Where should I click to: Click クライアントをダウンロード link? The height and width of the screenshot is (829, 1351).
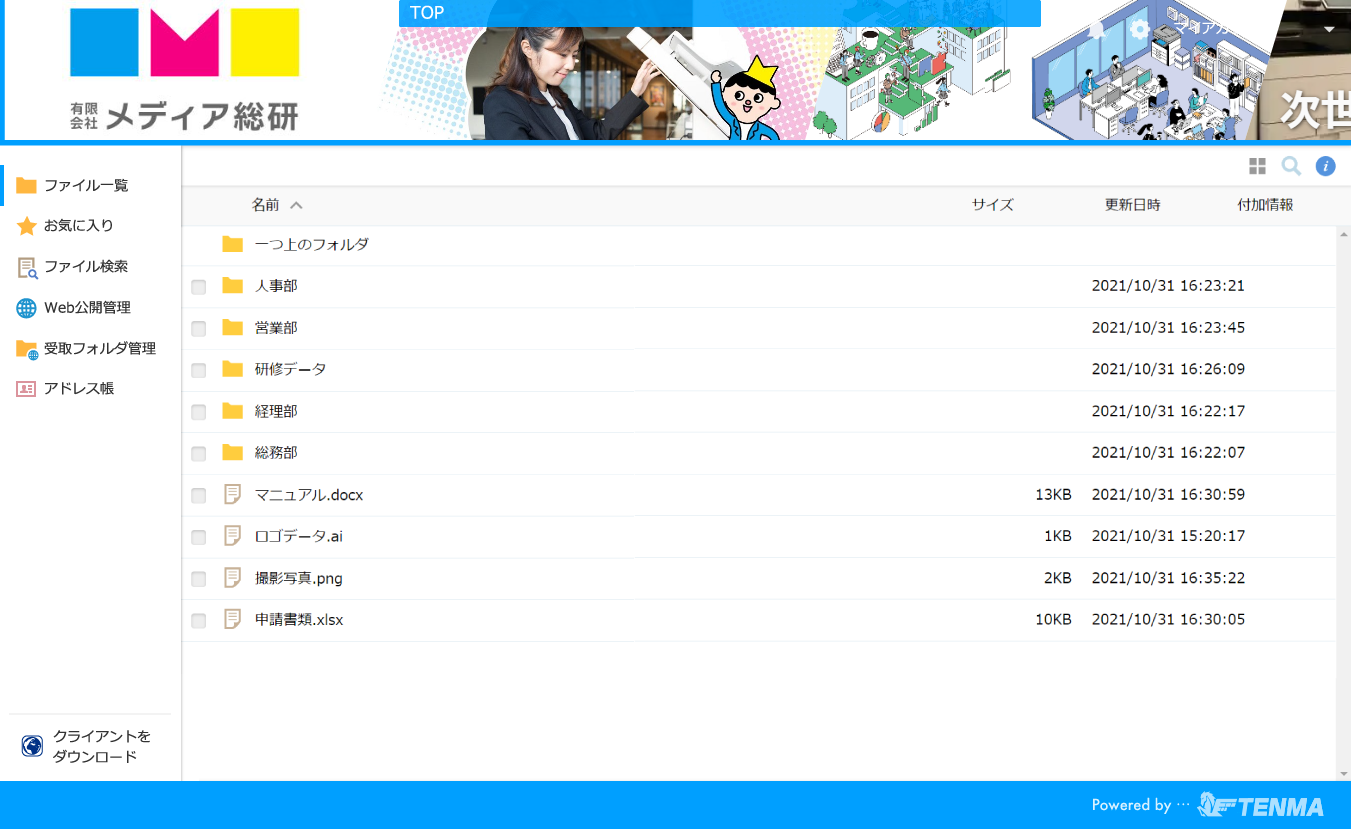(101, 746)
